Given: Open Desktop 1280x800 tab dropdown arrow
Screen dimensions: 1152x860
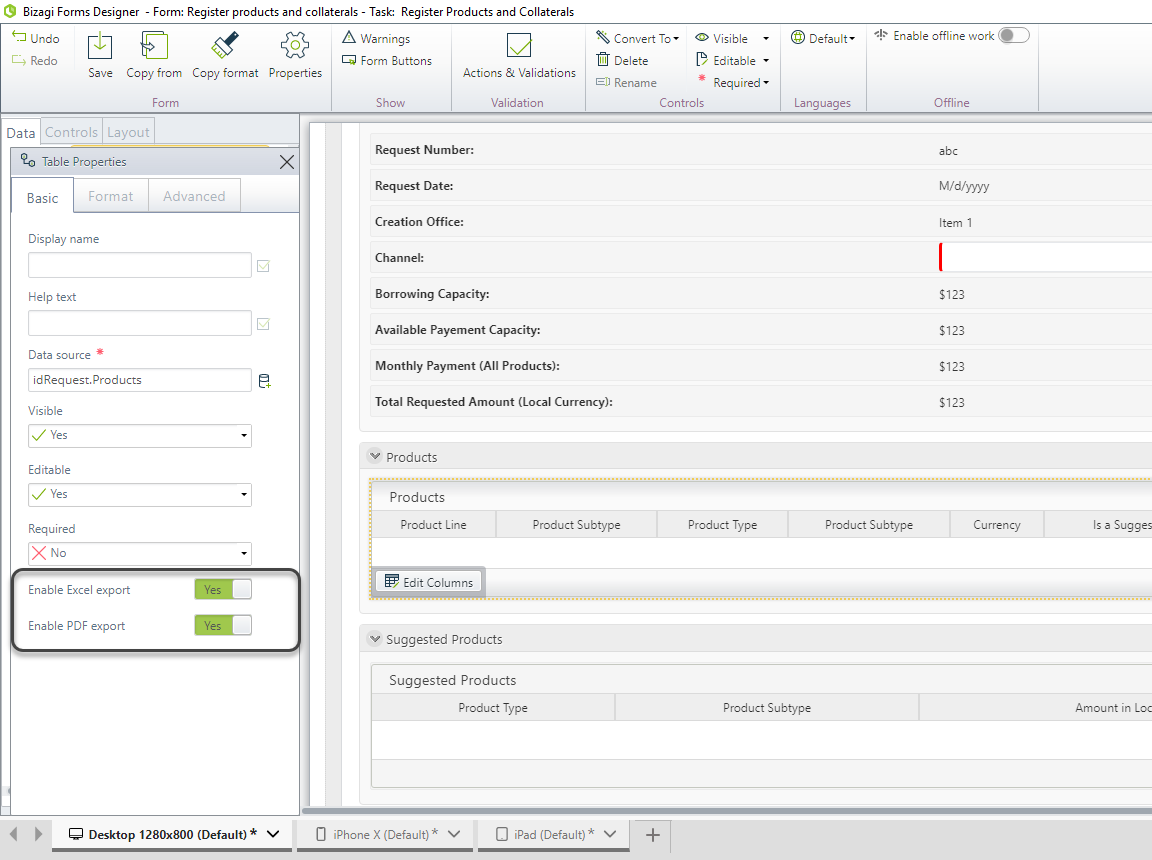Looking at the screenshot, I should tap(273, 834).
